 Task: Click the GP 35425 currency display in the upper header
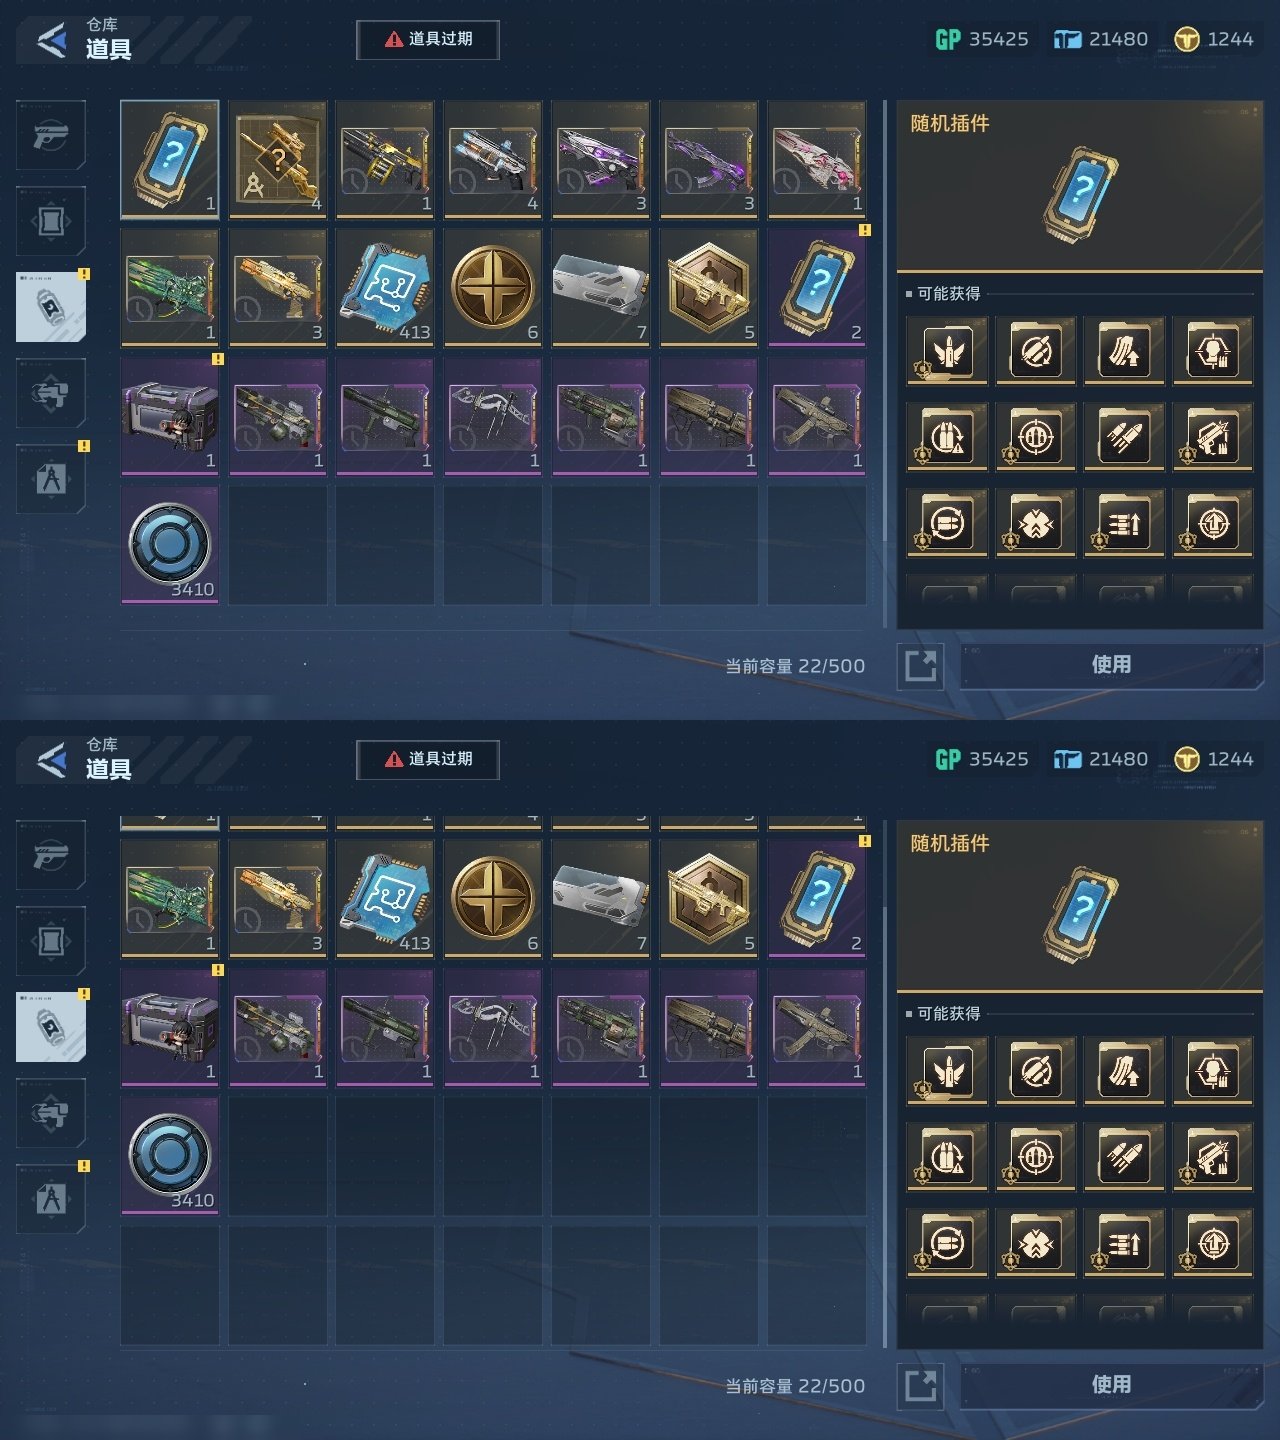[982, 39]
